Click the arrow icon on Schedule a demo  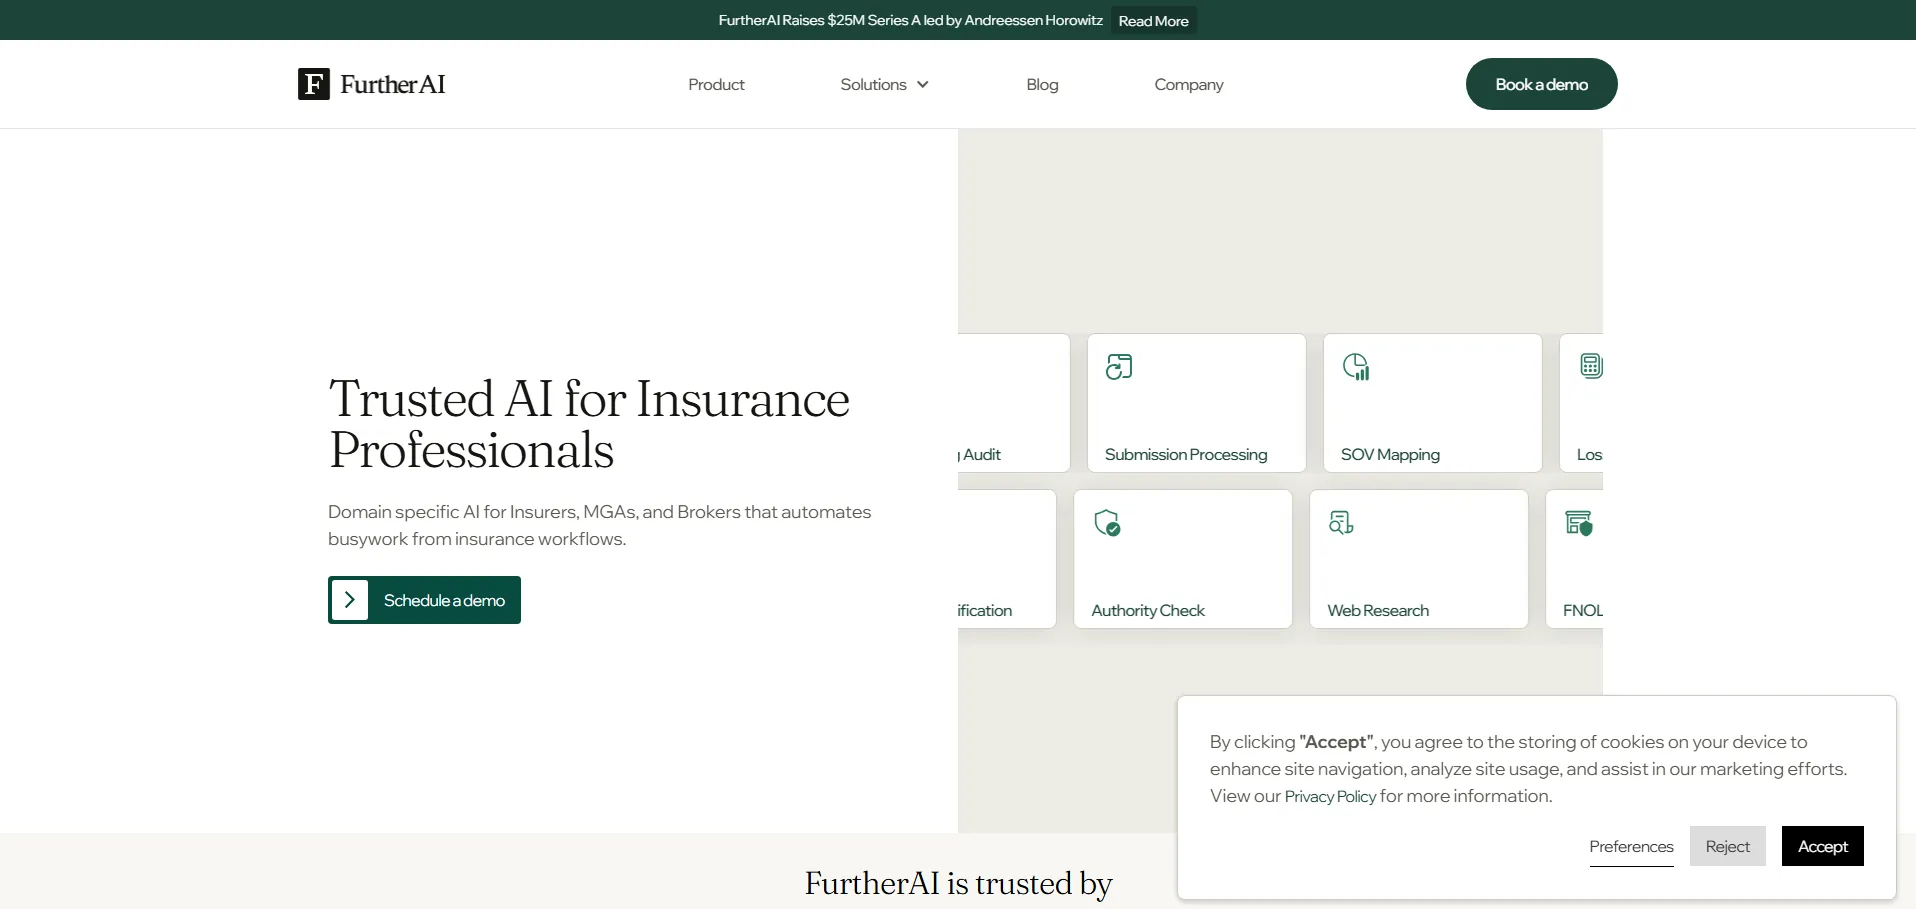(350, 600)
